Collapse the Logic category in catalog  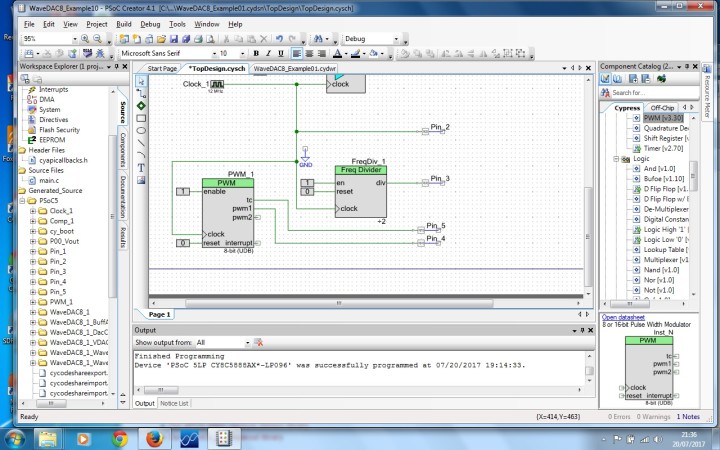616,159
